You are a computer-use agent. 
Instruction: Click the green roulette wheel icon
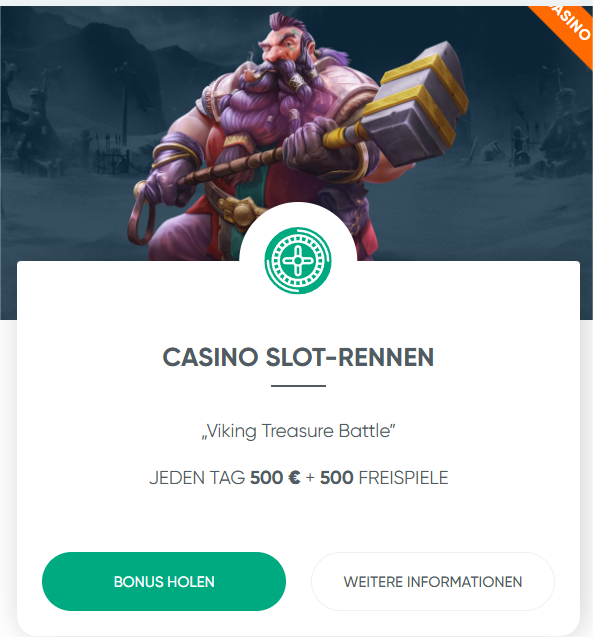tap(298, 260)
